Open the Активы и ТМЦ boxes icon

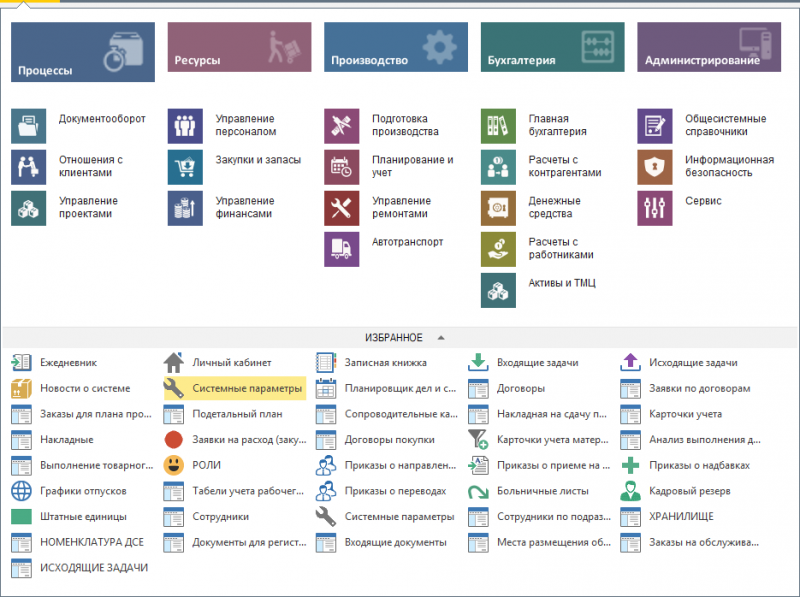pyautogui.click(x=498, y=290)
